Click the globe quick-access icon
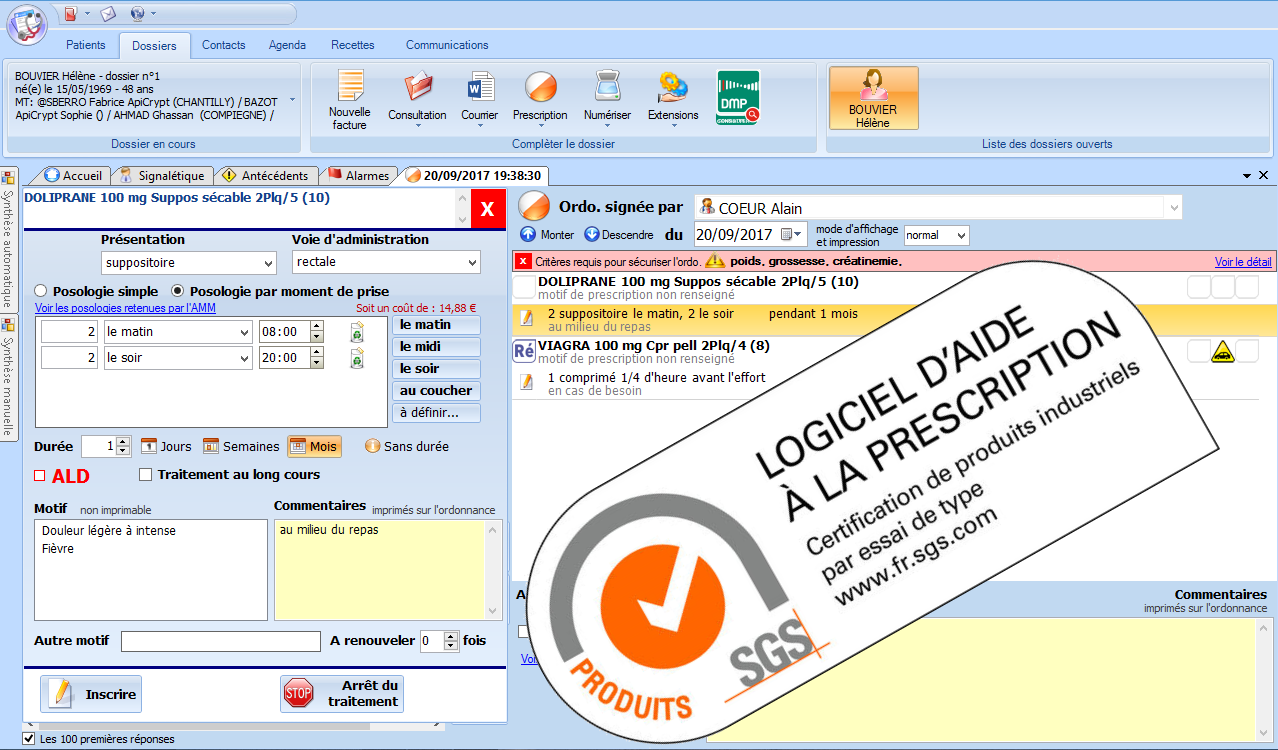Viewport: 1278px width, 750px height. [x=137, y=13]
